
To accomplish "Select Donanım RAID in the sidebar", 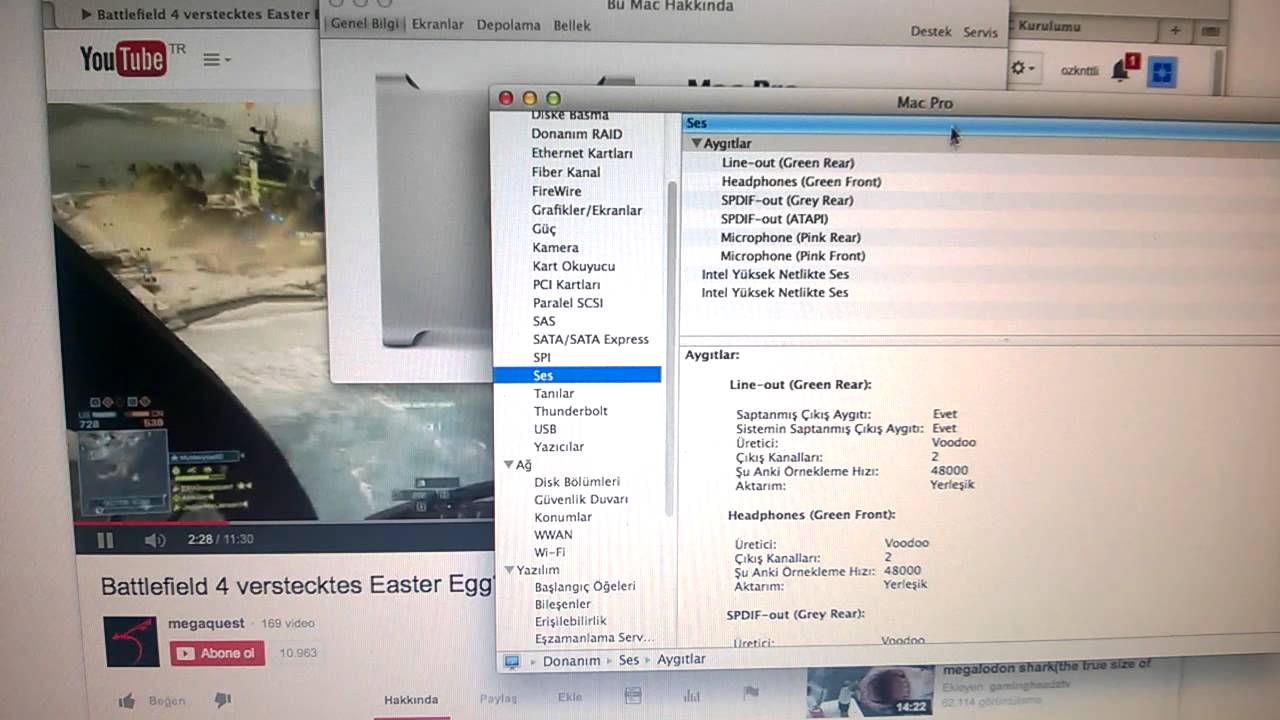I will [576, 134].
